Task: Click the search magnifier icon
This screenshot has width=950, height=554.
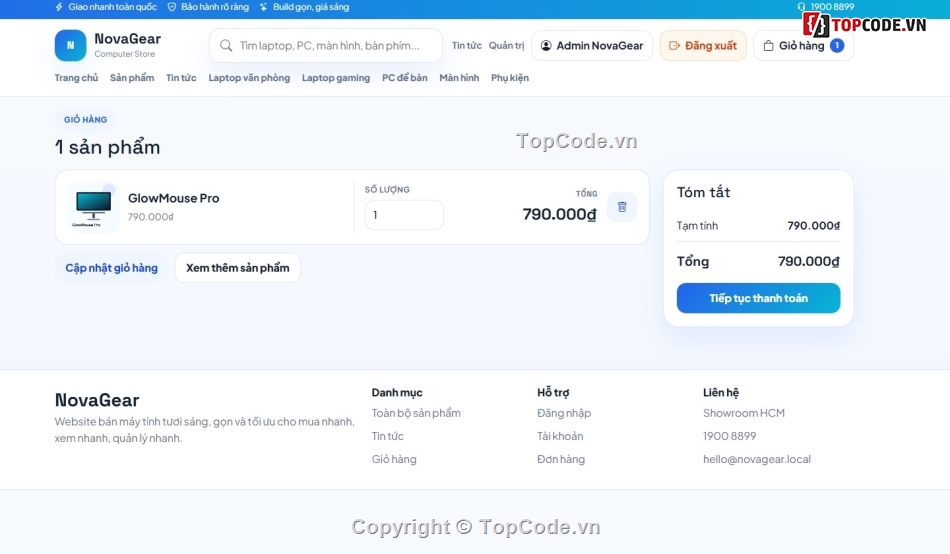Action: [226, 45]
